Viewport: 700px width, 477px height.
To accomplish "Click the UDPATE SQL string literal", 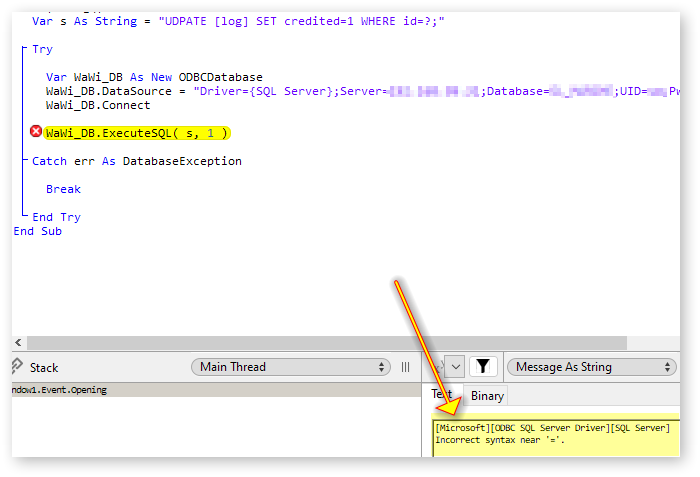I will tap(301, 21).
